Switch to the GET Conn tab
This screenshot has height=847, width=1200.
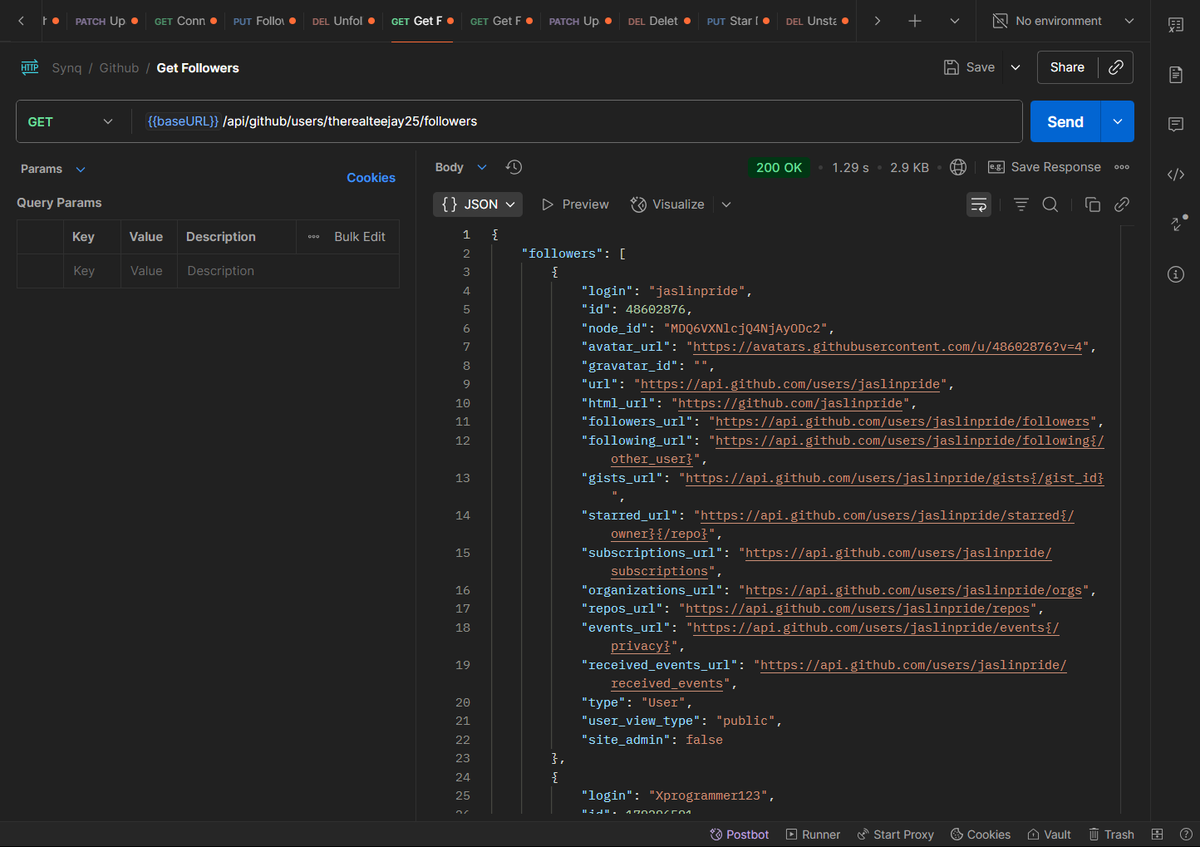185,21
